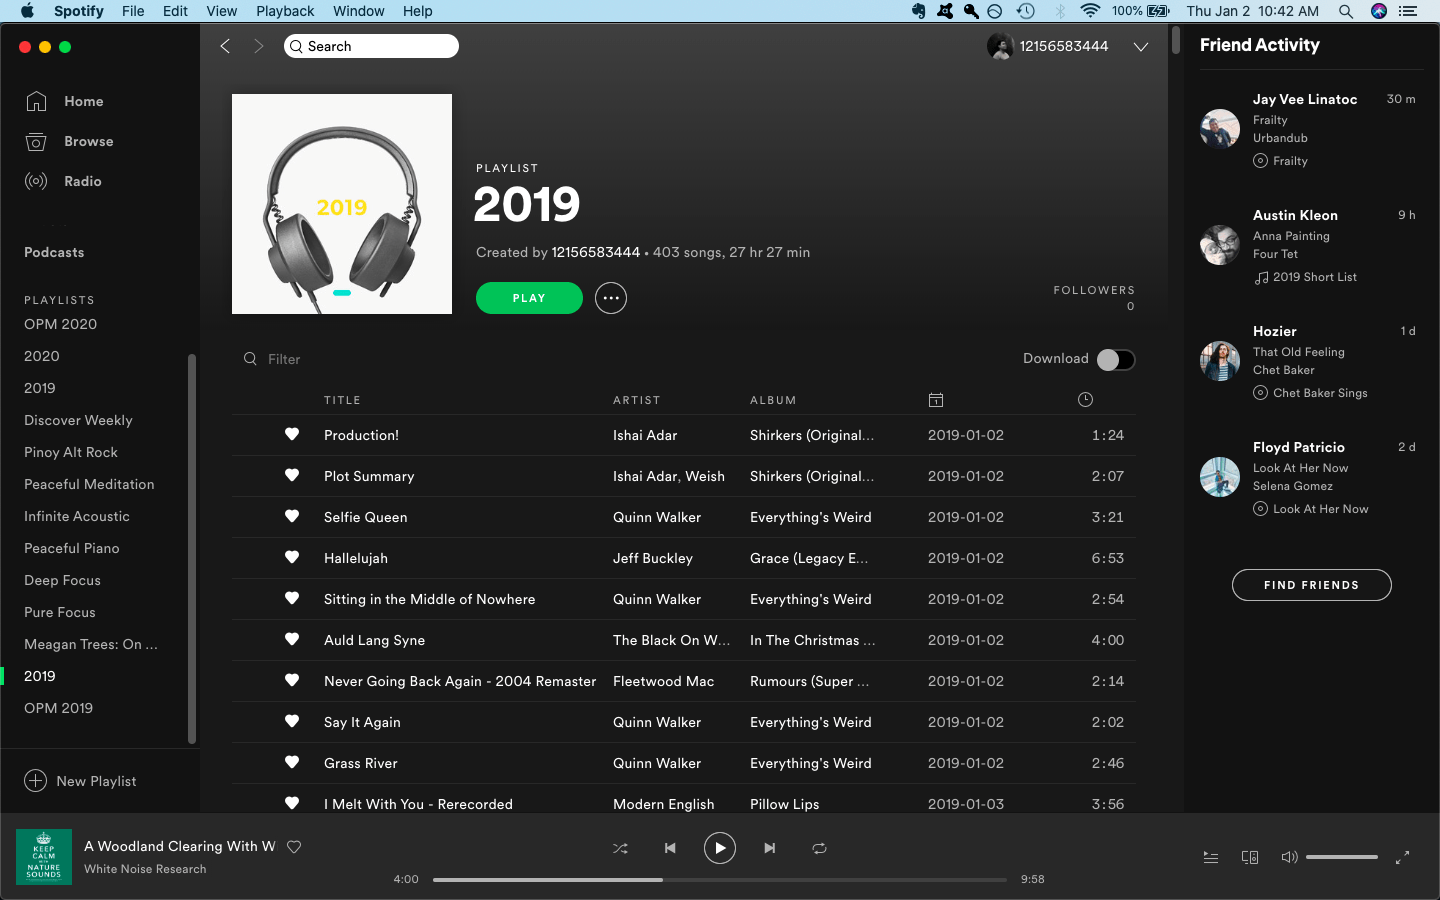Open the Ishai Adar artist for Production!
Screen dimensions: 1440x900
(645, 435)
